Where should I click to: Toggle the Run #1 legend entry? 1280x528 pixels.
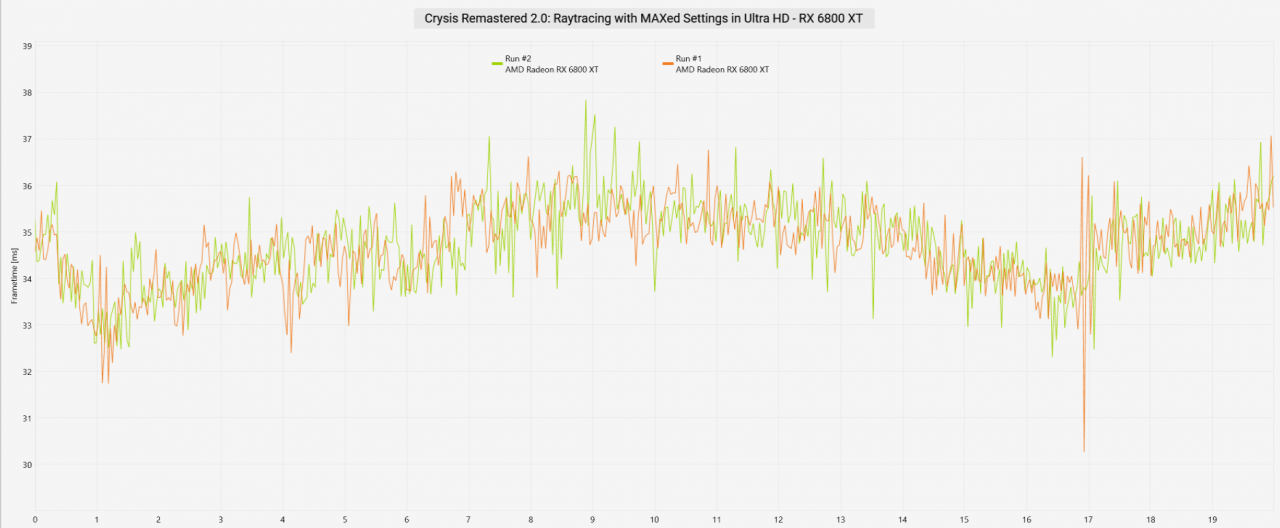pos(716,64)
